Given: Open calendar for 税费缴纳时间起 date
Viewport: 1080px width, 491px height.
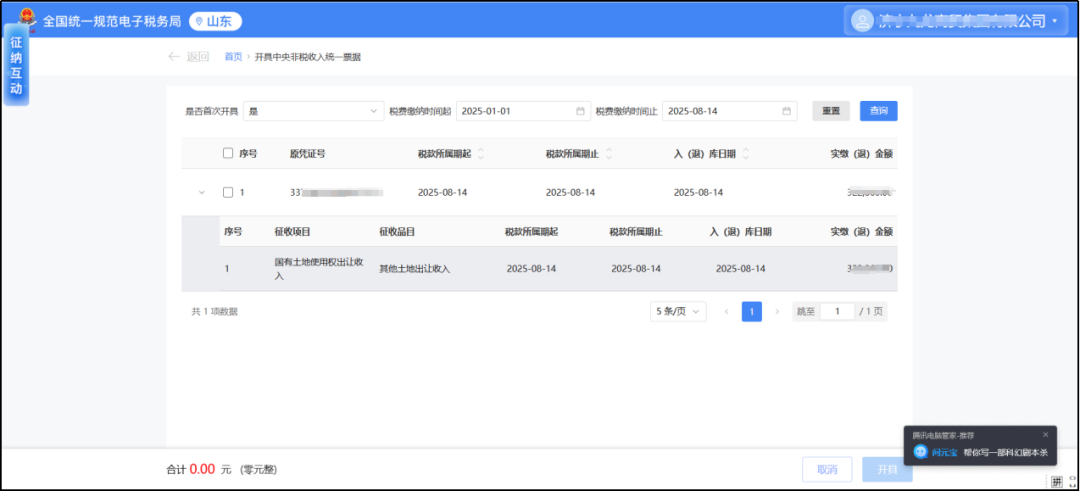Looking at the screenshot, I should pos(580,111).
